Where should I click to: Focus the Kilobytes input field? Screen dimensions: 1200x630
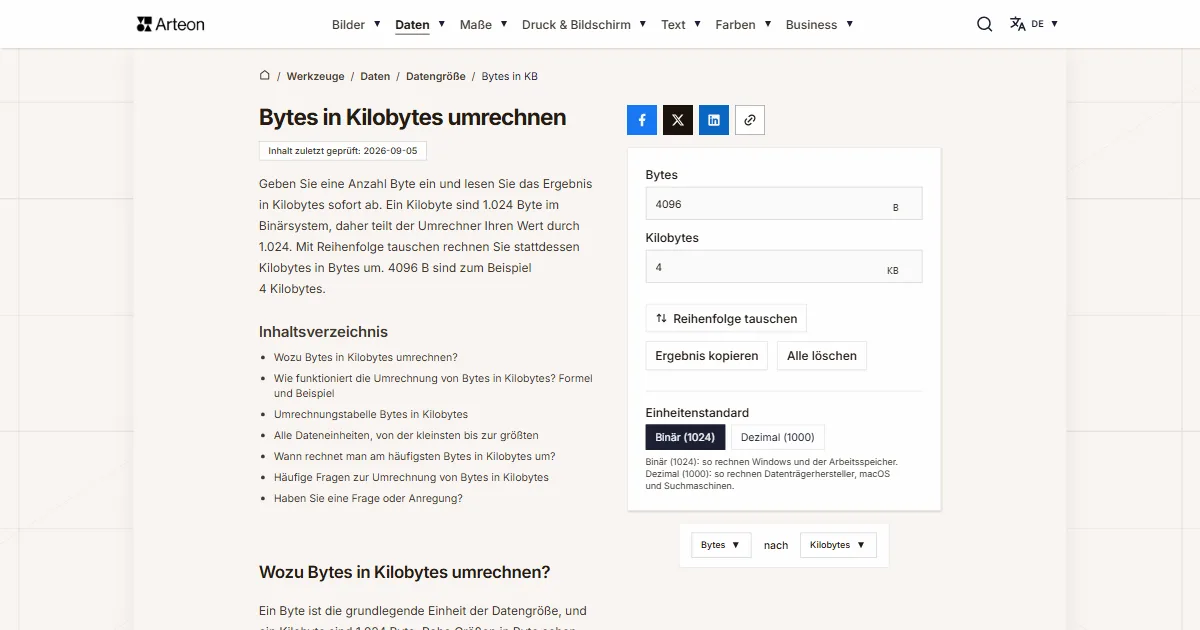point(784,267)
